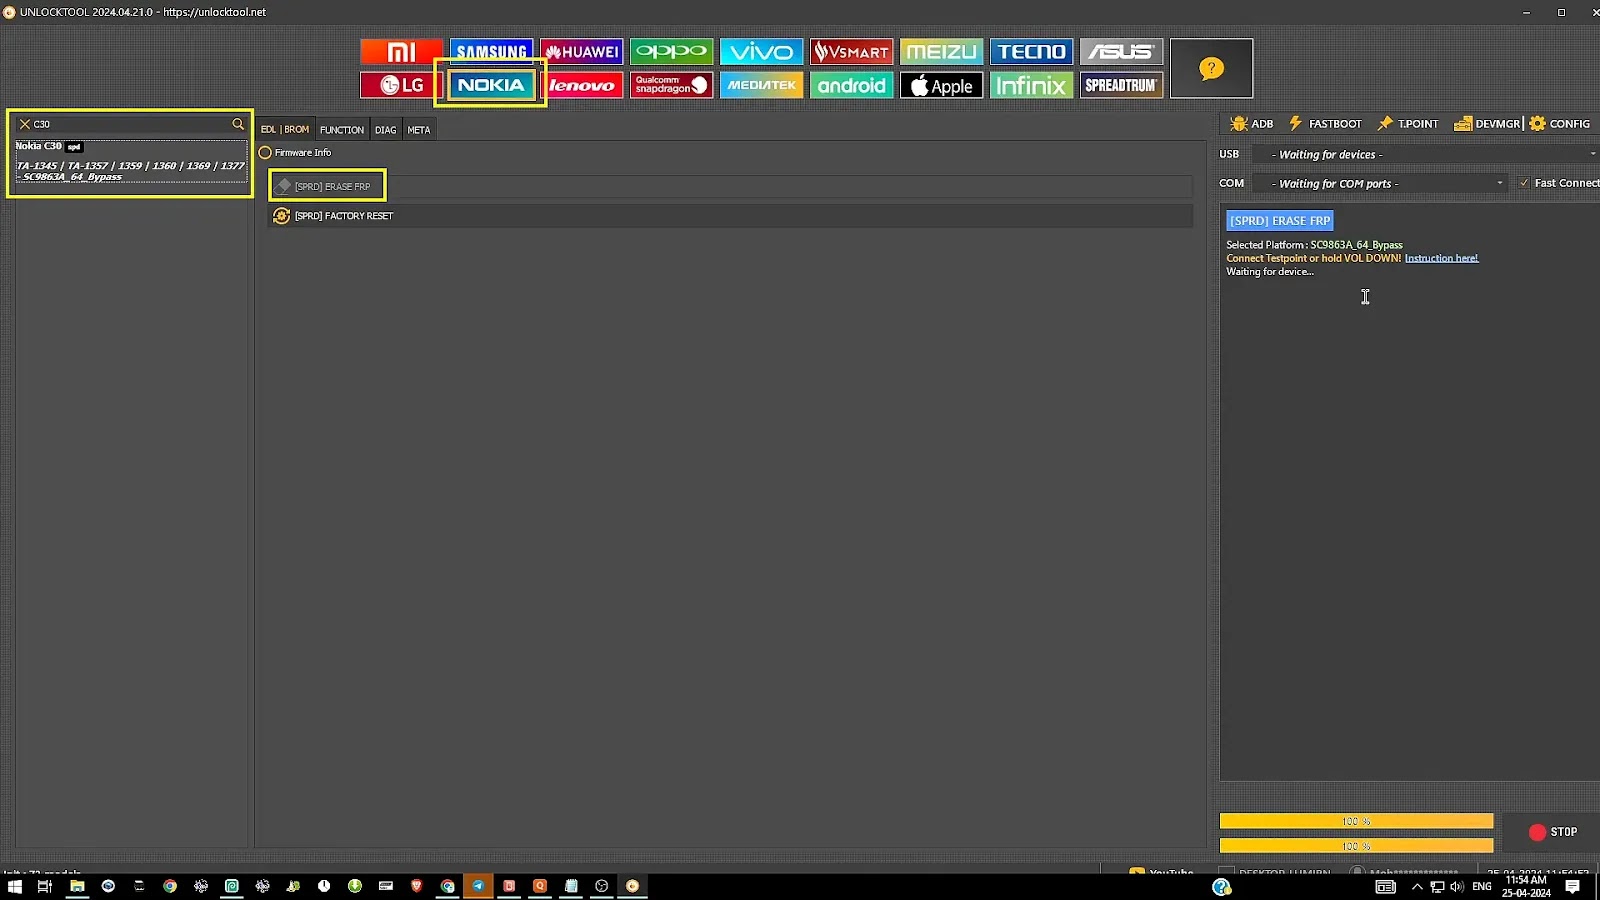The width and height of the screenshot is (1600, 900).
Task: Open Brave browser from the taskbar
Action: (417, 886)
